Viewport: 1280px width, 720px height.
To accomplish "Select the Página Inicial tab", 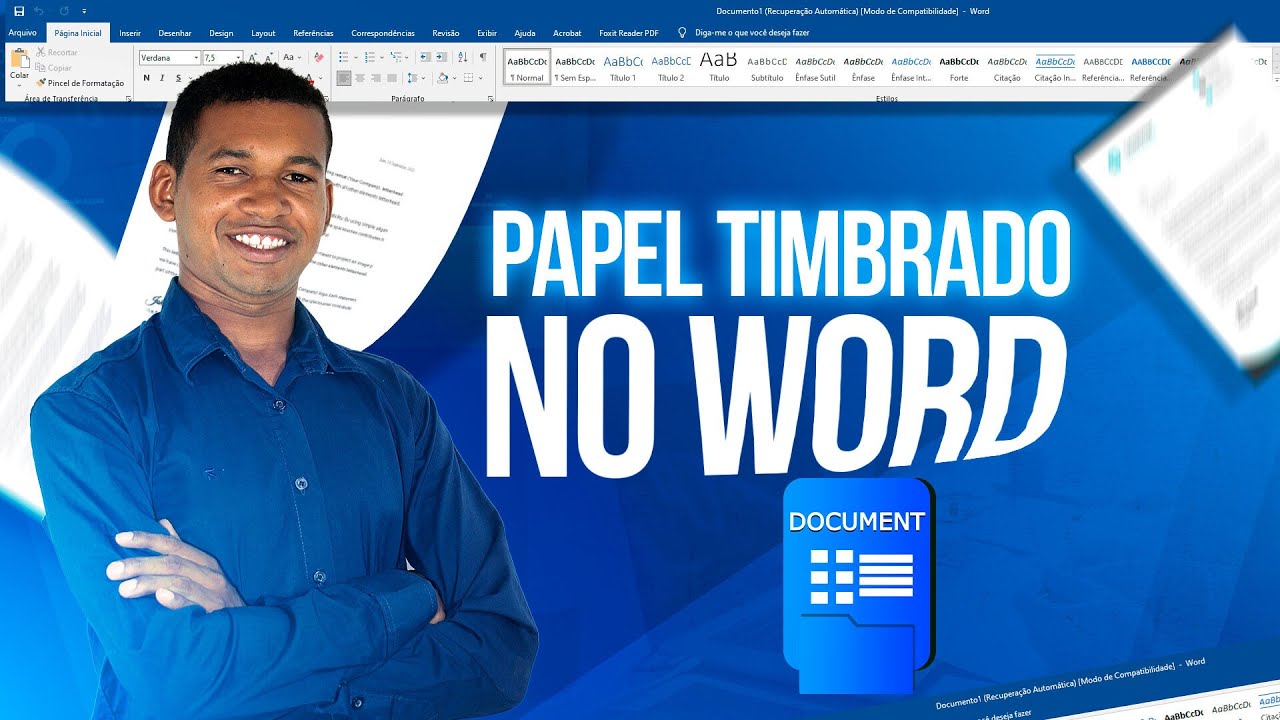I will (78, 33).
